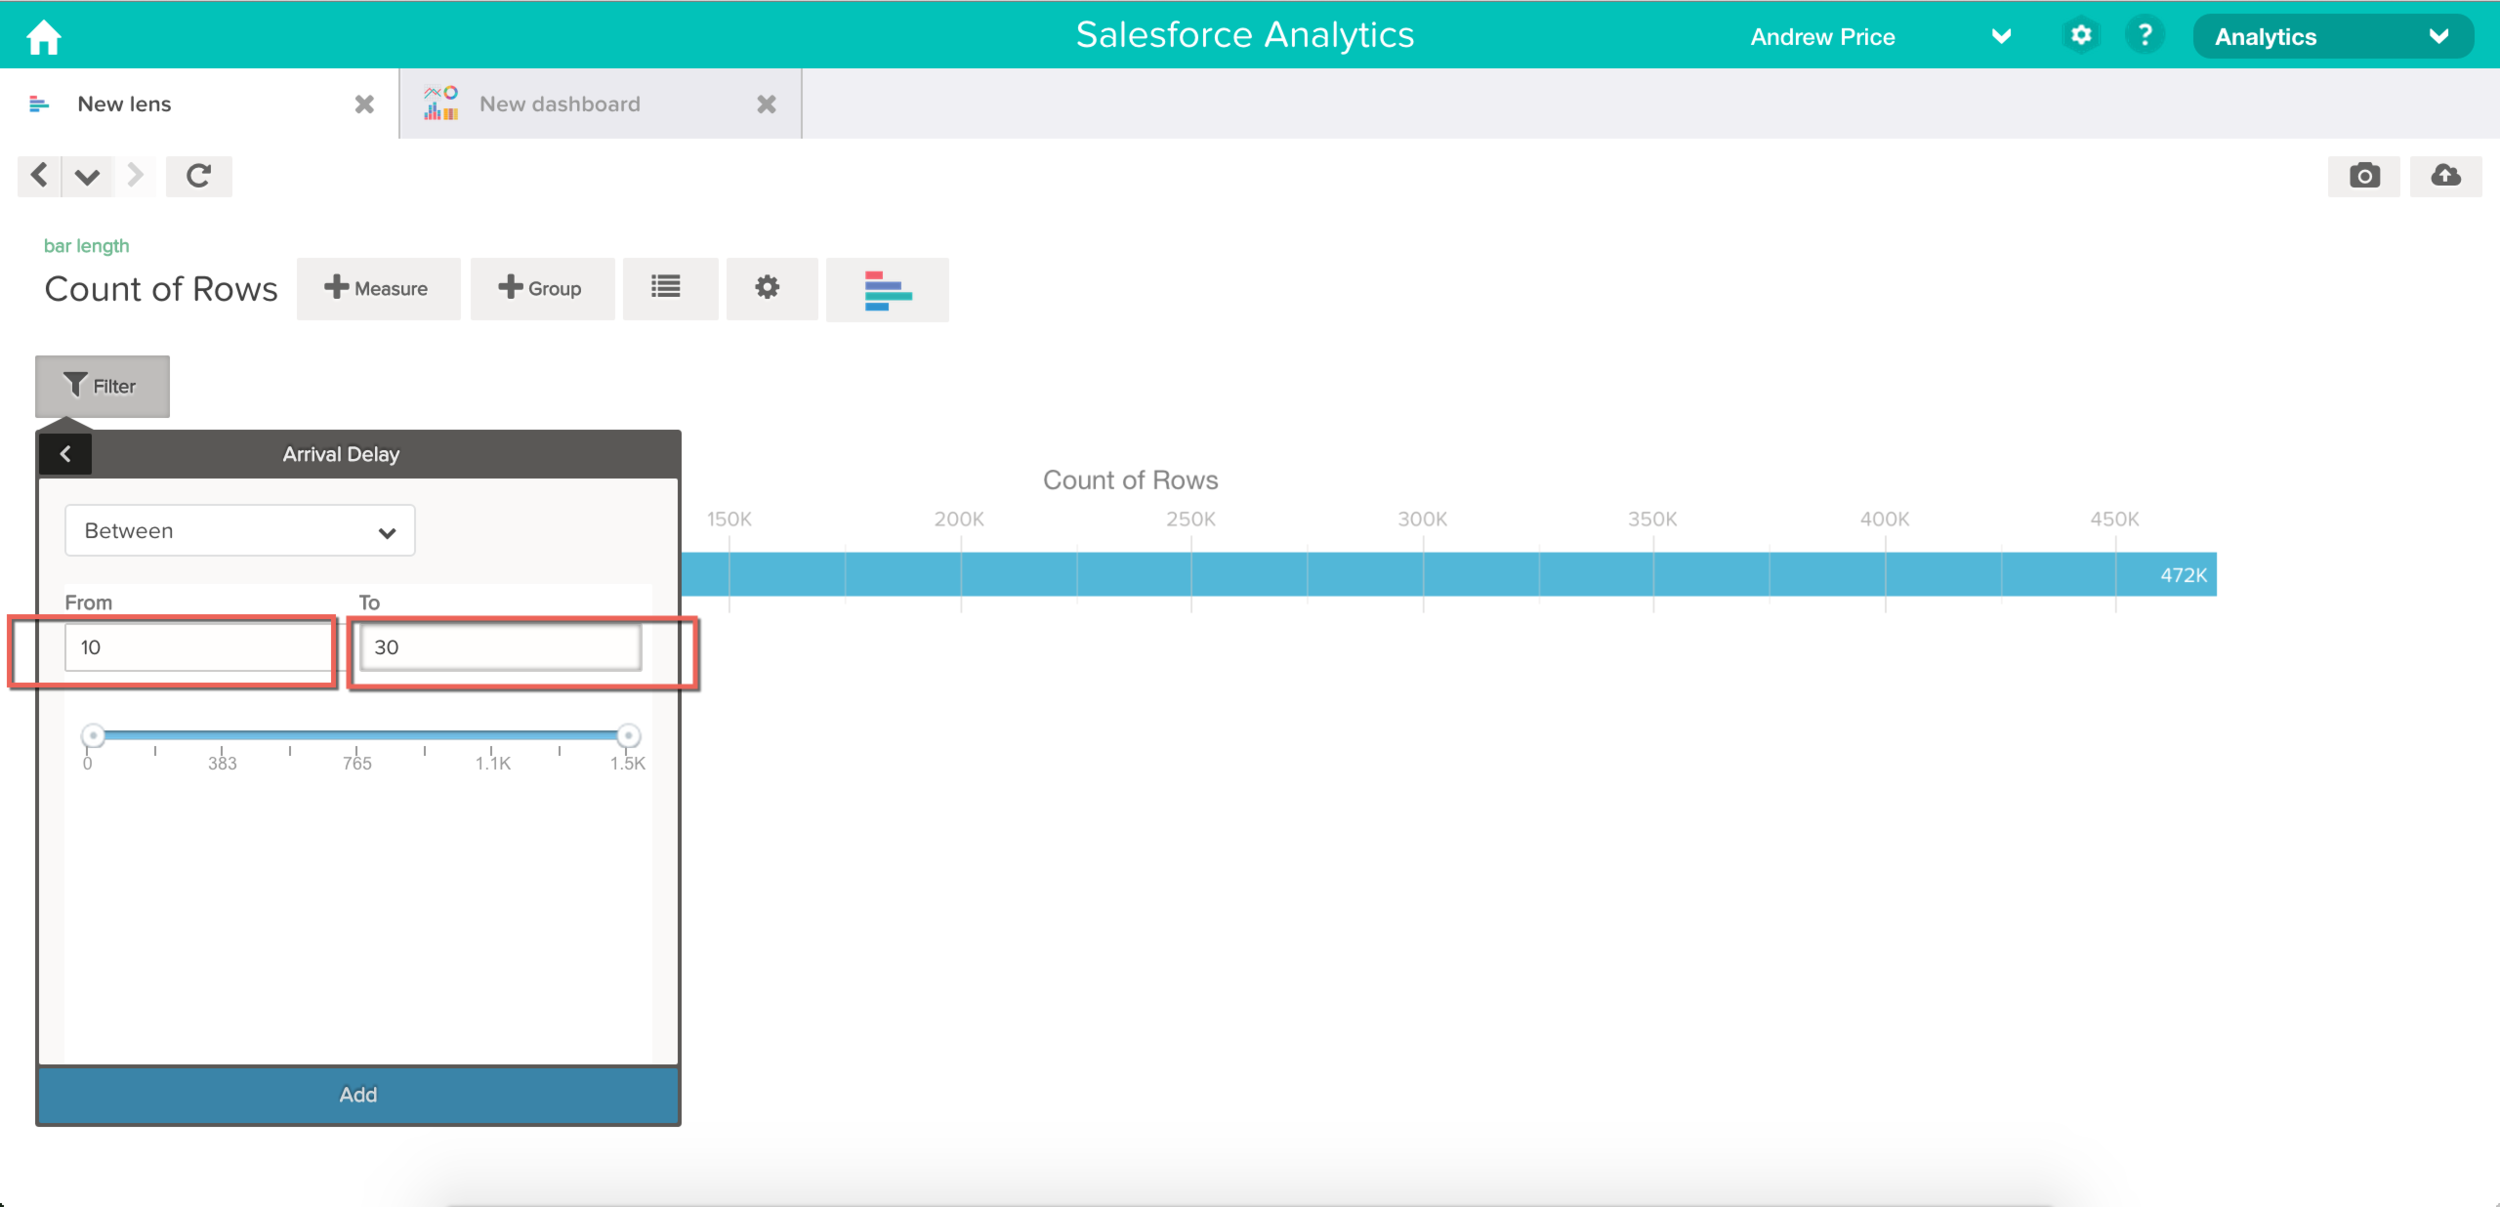Click the Arrival Delay panel title
Image resolution: width=2500 pixels, height=1207 pixels.
tap(341, 454)
